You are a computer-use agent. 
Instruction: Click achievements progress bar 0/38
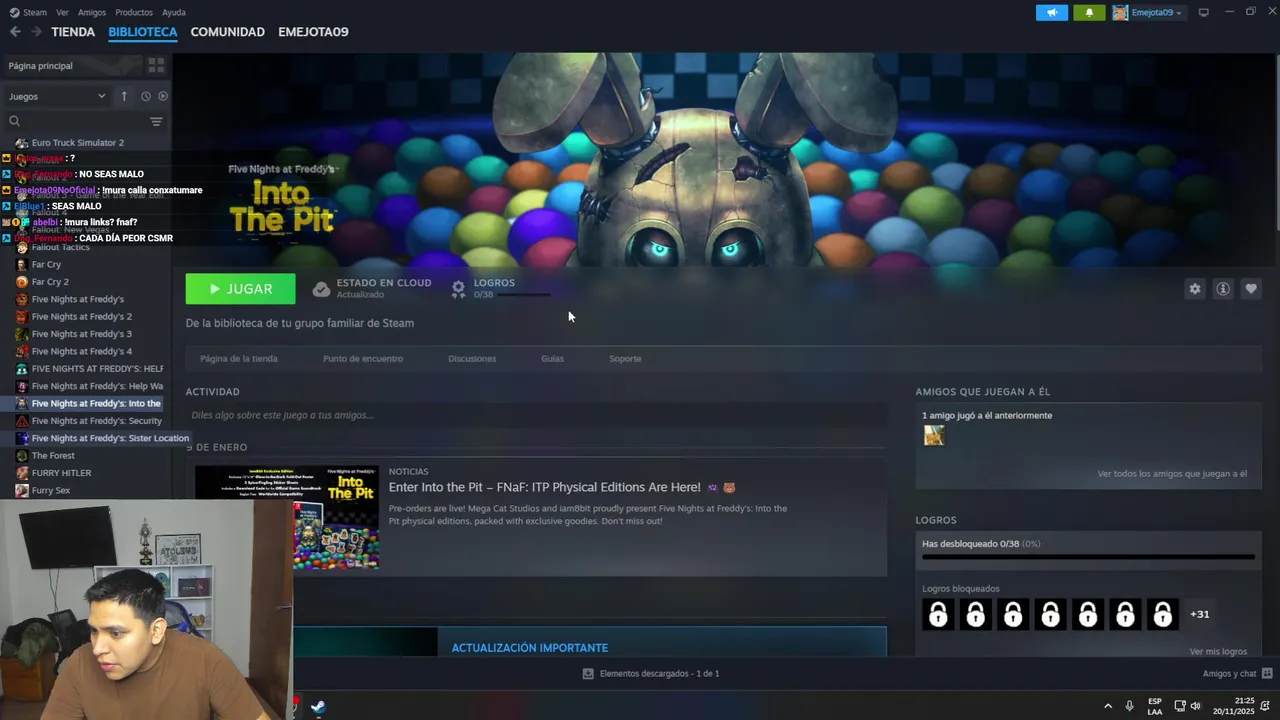tap(1088, 558)
